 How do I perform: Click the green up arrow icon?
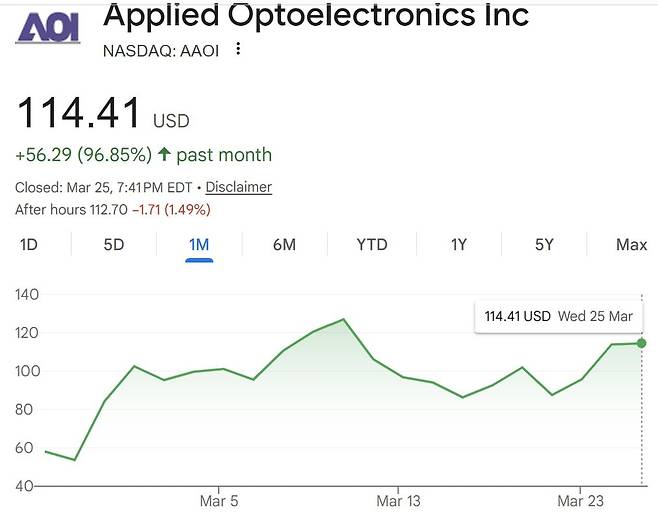pyautogui.click(x=164, y=155)
